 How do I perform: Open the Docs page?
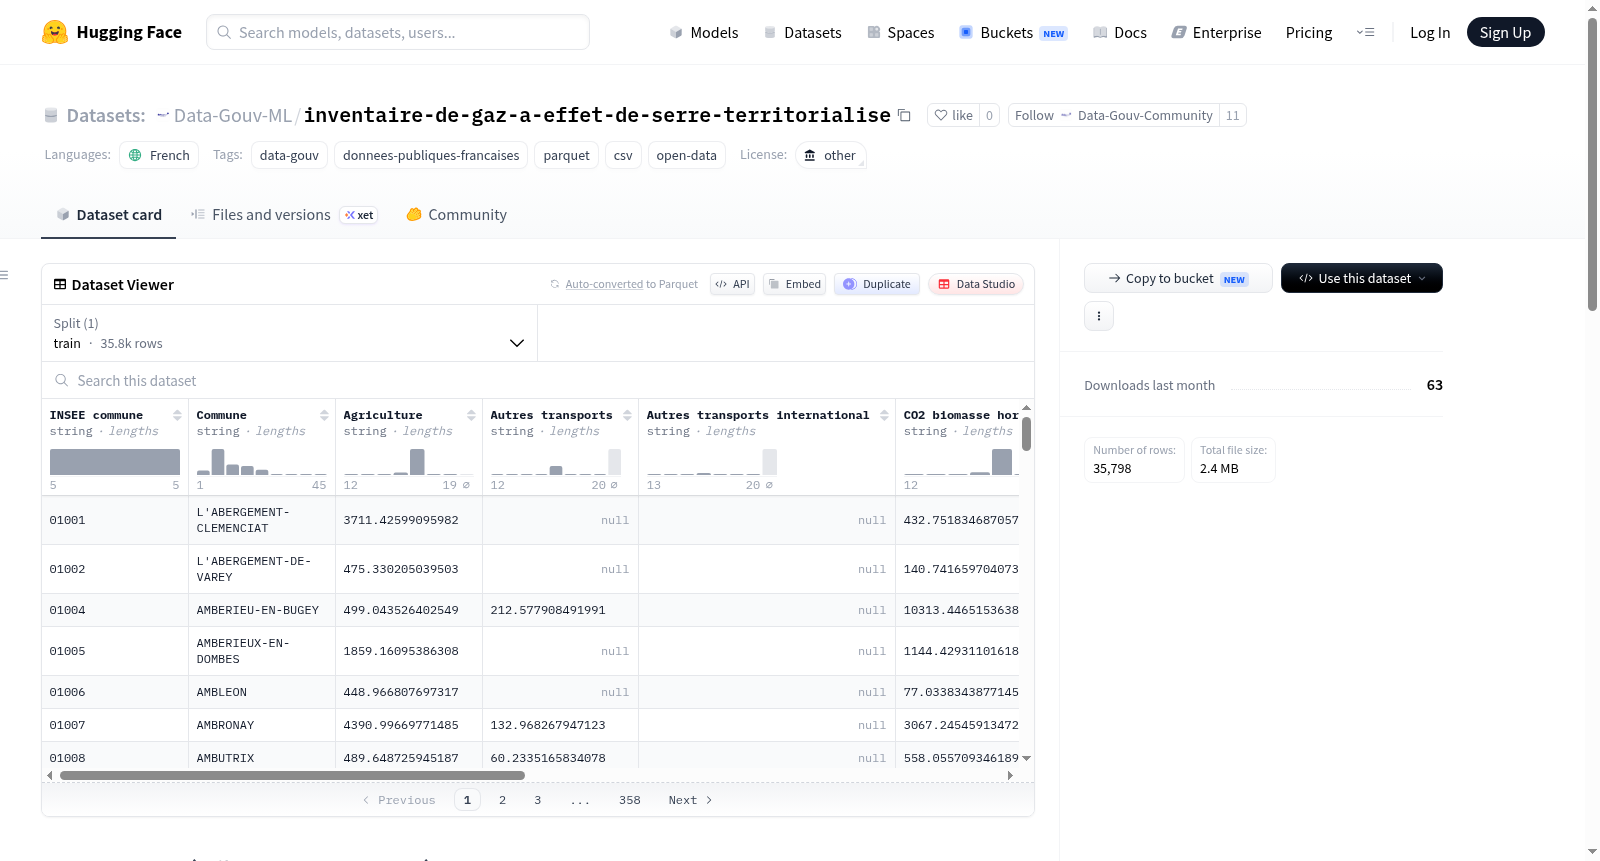pyautogui.click(x=1119, y=33)
